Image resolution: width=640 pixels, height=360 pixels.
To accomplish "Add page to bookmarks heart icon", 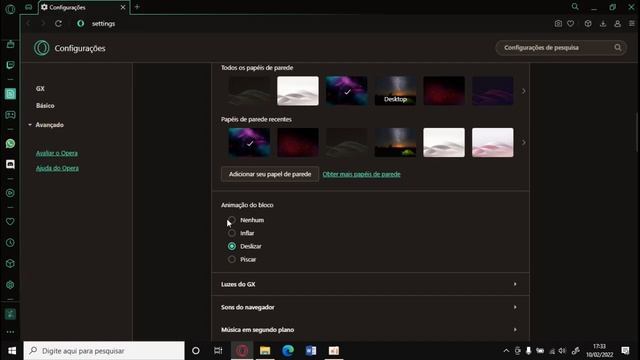I will [x=571, y=24].
